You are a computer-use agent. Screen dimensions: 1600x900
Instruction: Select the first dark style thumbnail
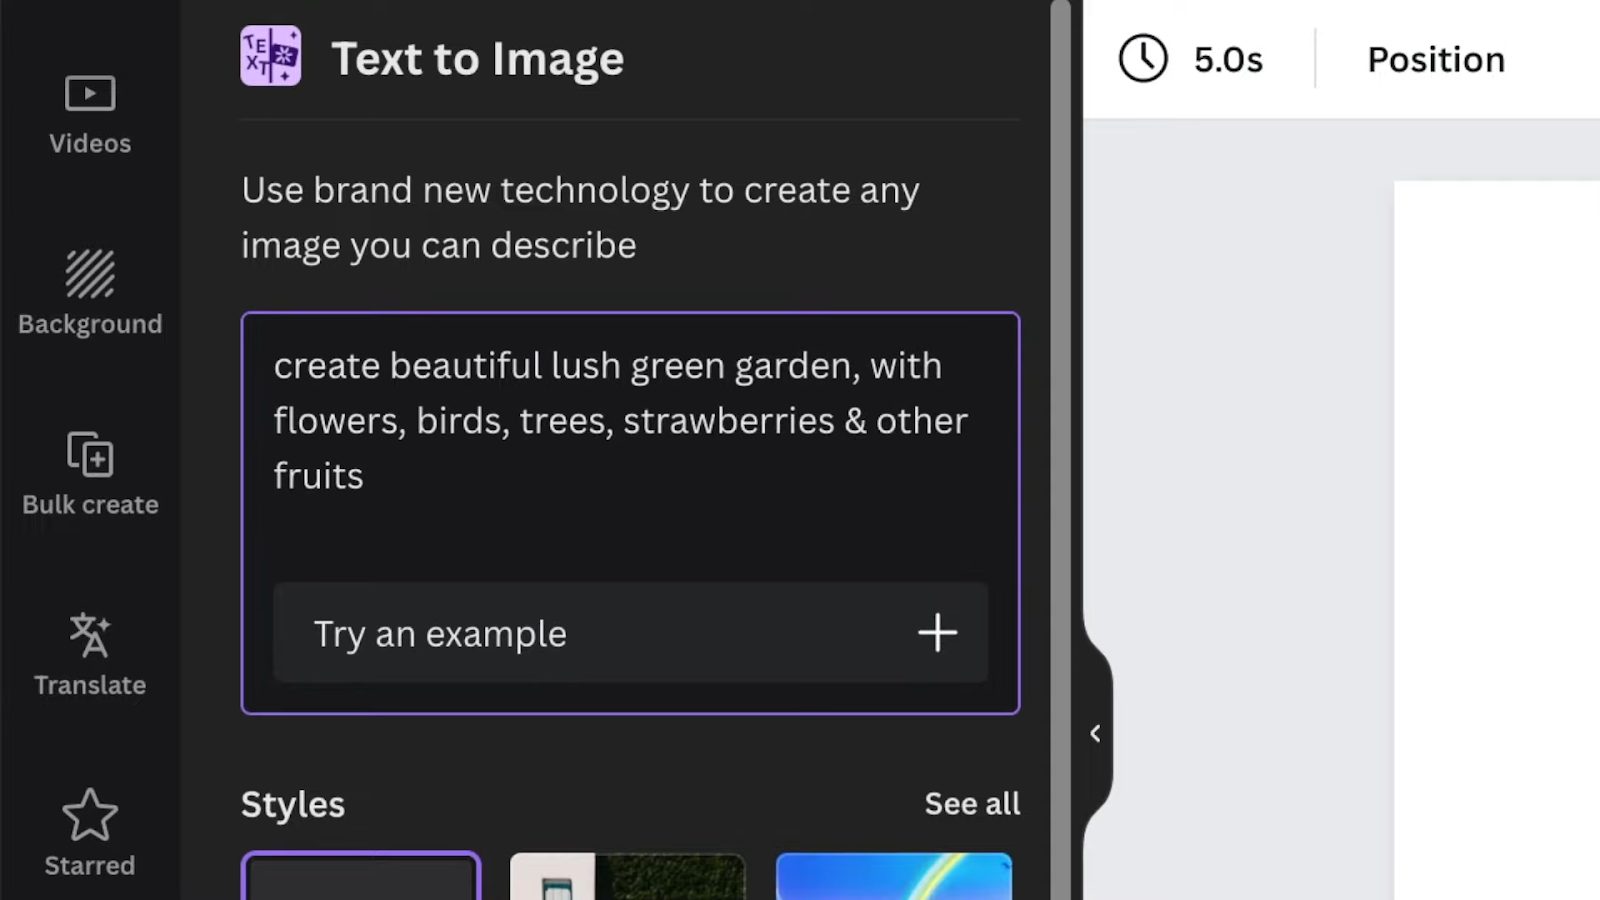(x=361, y=876)
